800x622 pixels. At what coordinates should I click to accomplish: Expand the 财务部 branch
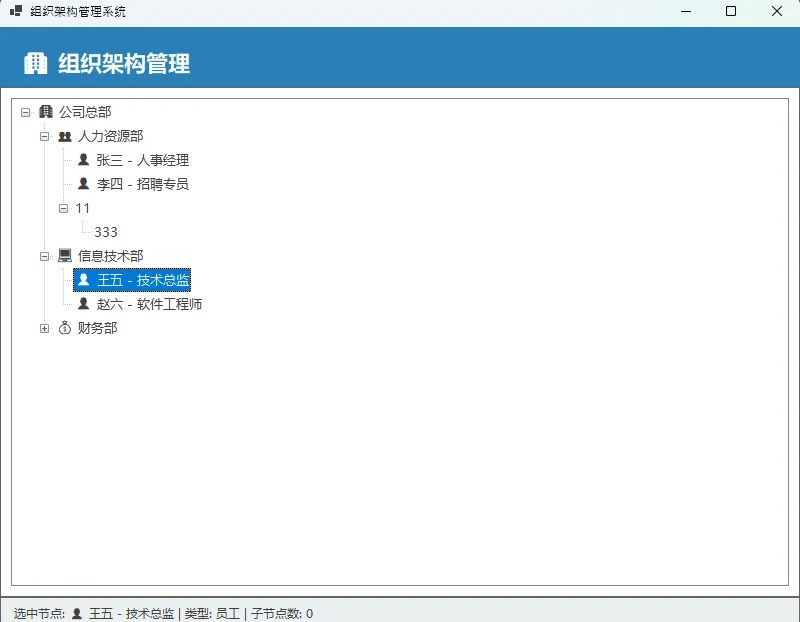pyautogui.click(x=45, y=328)
